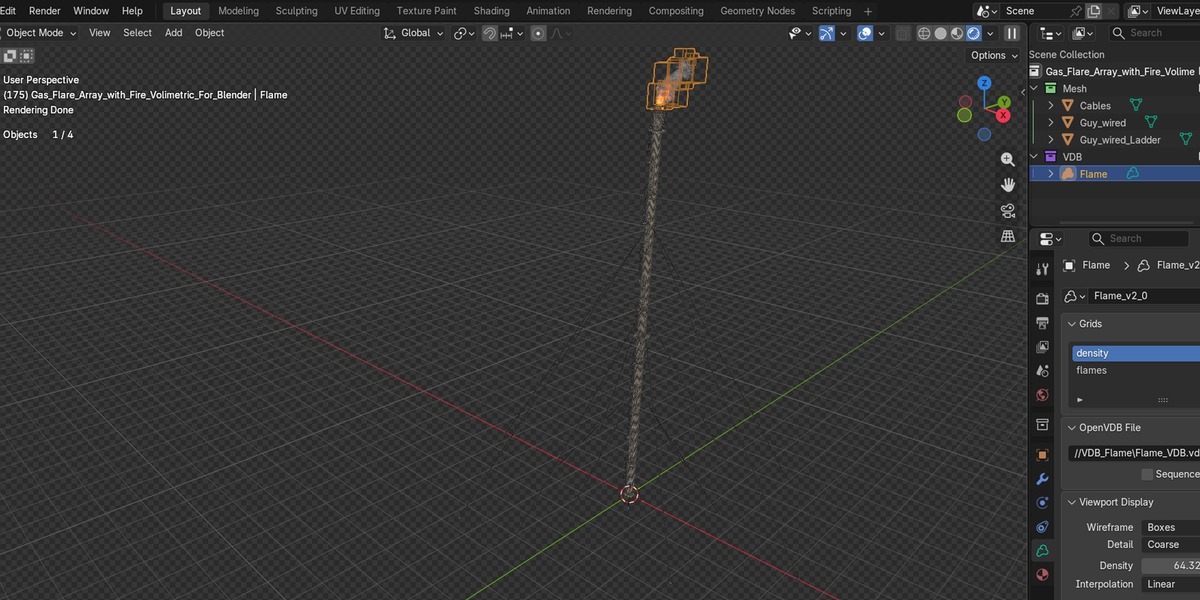Viewport: 1200px width, 600px height.
Task: Enable the Sequence checkbox
Action: 1147,474
